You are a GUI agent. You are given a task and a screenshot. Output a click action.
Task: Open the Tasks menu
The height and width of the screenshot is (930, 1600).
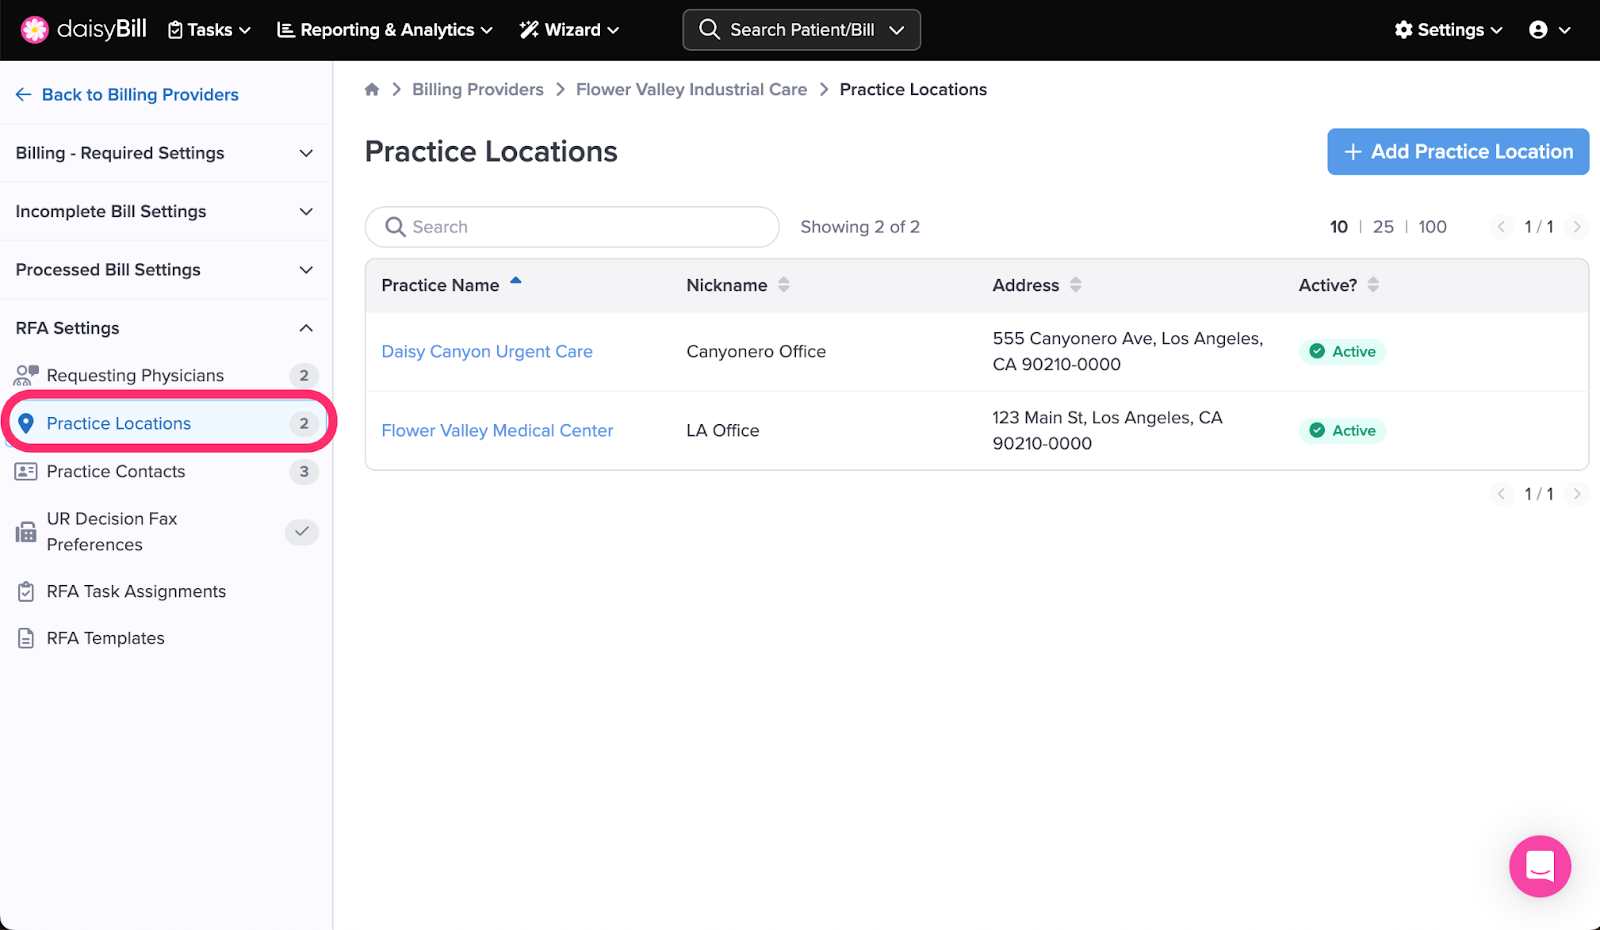pos(209,30)
